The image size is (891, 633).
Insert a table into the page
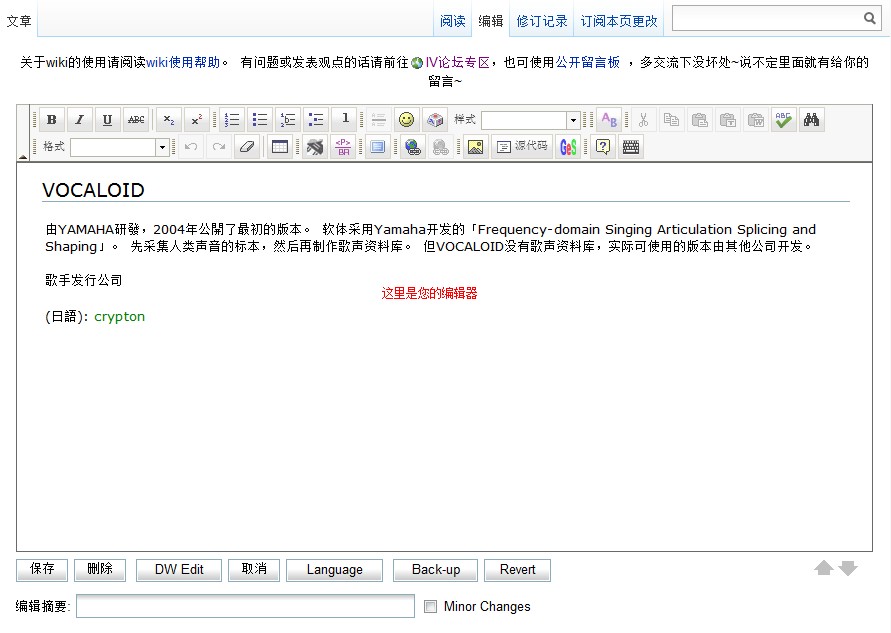tap(280, 147)
